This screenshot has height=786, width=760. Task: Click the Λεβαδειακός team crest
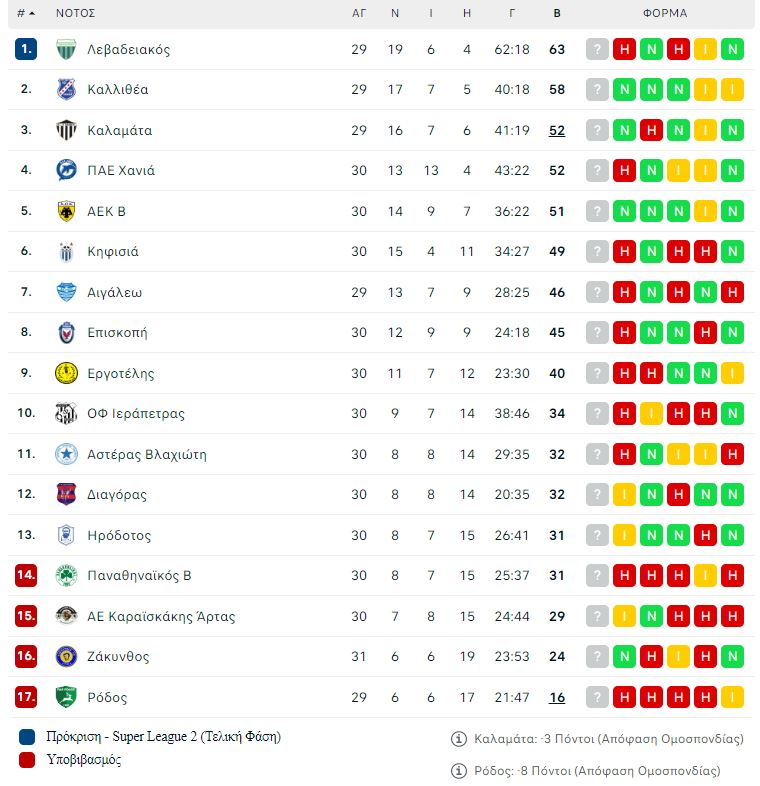66,49
